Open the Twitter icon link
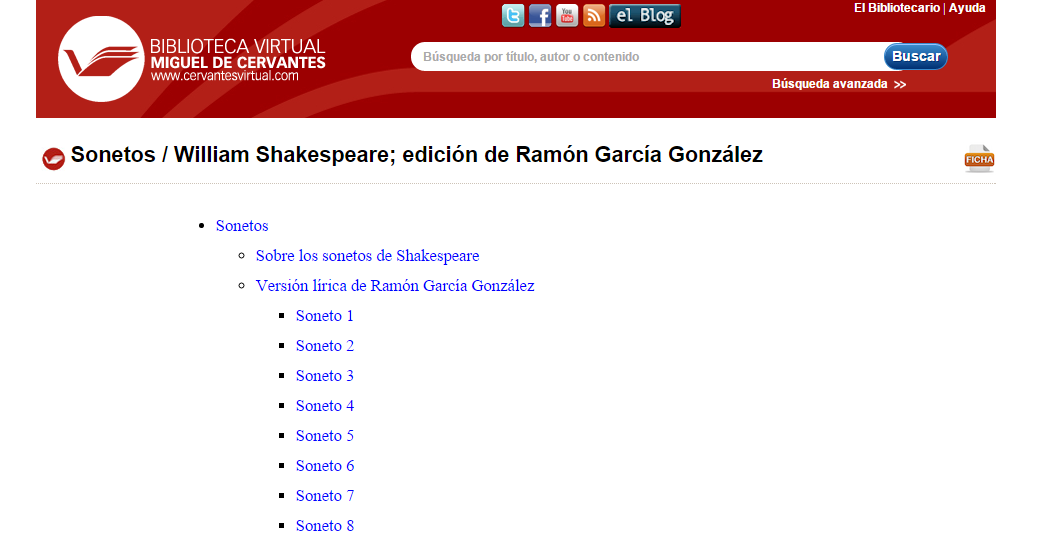The image size is (1056, 540). point(513,15)
